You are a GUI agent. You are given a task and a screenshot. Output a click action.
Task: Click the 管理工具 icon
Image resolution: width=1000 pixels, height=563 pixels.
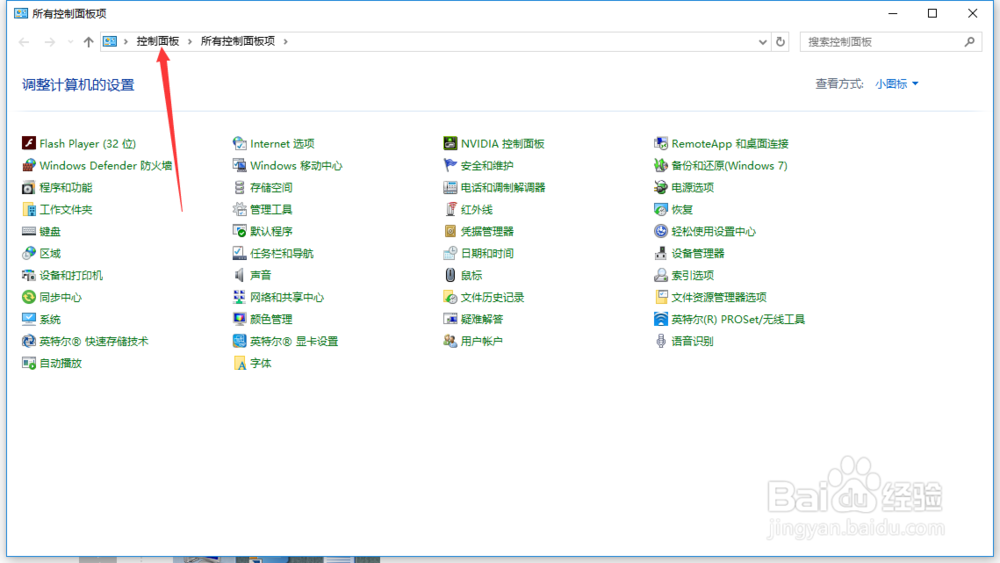coord(239,210)
